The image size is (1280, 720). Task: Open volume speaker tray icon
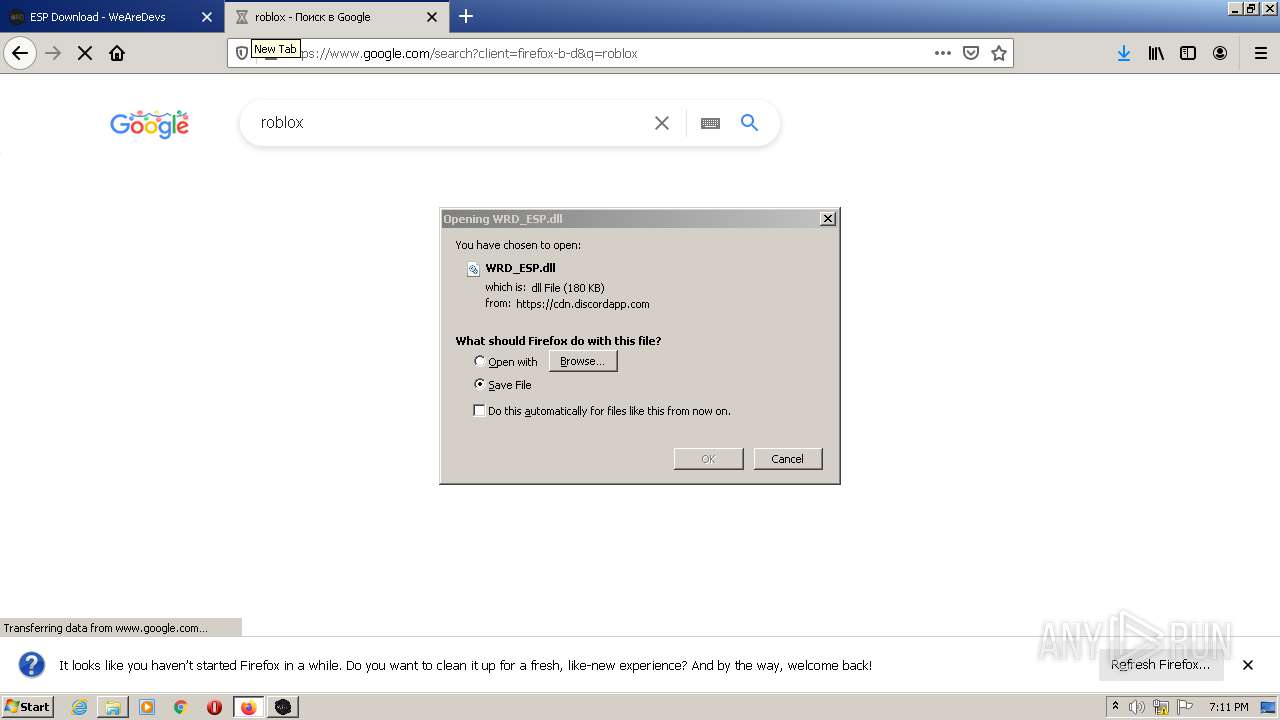click(x=1137, y=707)
